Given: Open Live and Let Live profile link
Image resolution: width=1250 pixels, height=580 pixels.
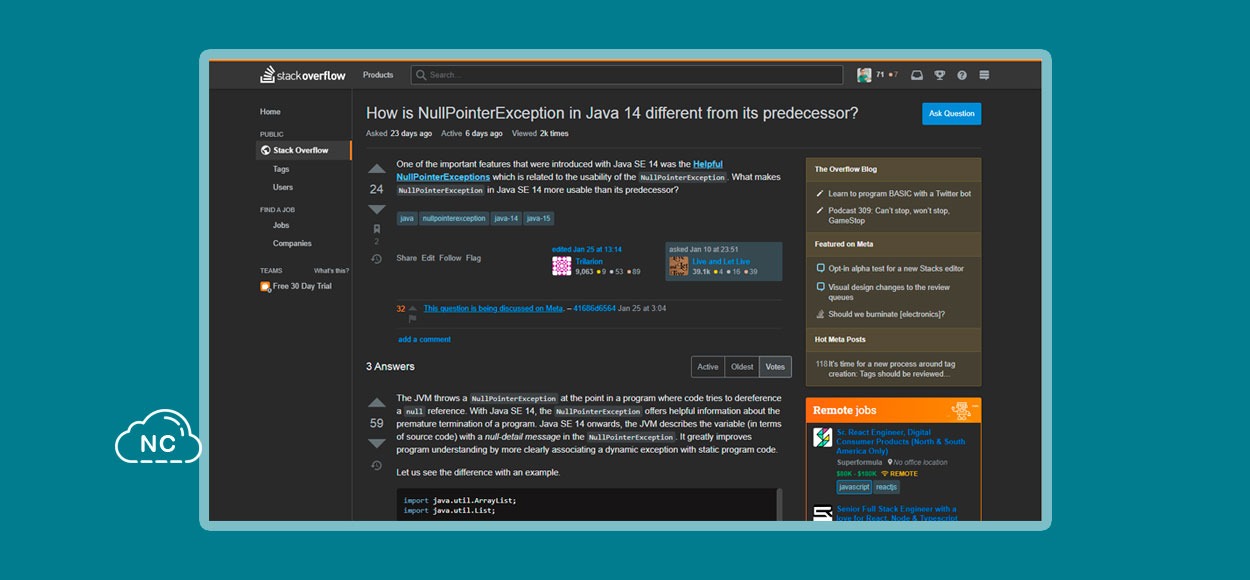Looking at the screenshot, I should (x=721, y=262).
